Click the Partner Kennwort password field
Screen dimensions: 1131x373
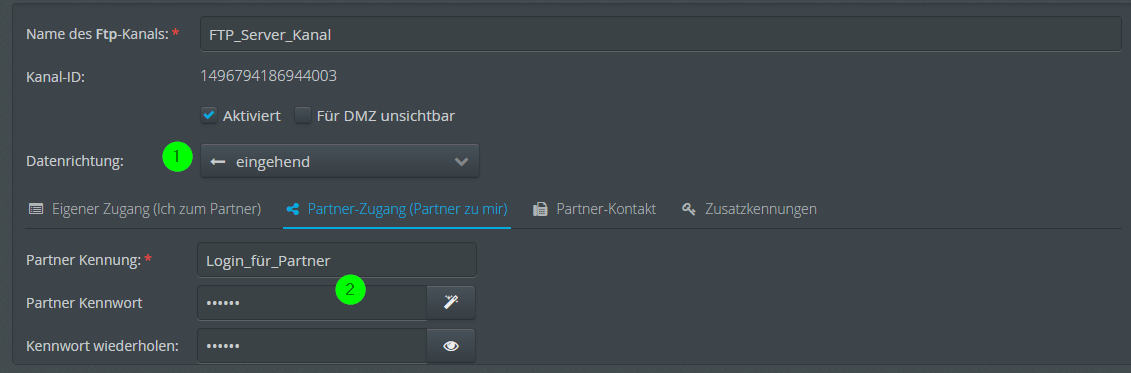pyautogui.click(x=312, y=302)
